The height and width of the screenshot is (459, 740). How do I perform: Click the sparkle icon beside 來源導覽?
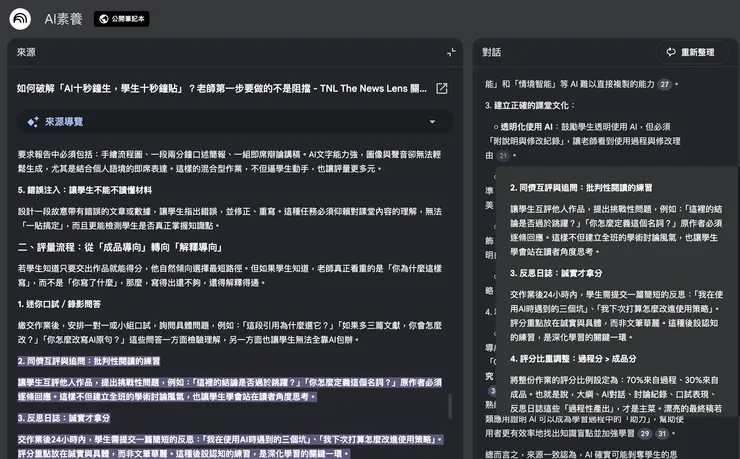[33, 122]
